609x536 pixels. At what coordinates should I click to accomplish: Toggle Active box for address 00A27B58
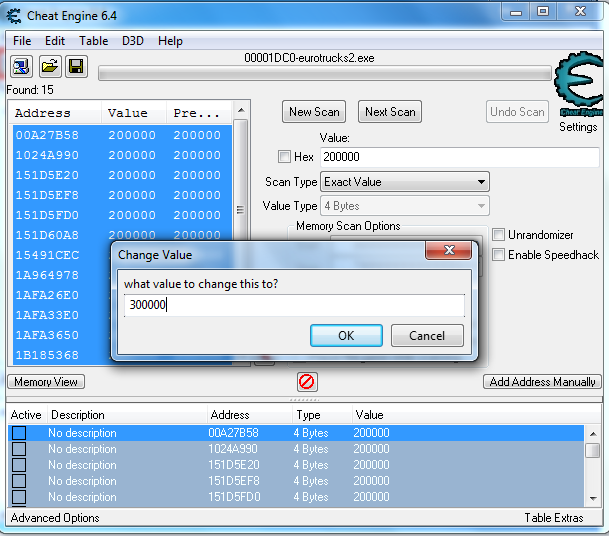point(19,433)
